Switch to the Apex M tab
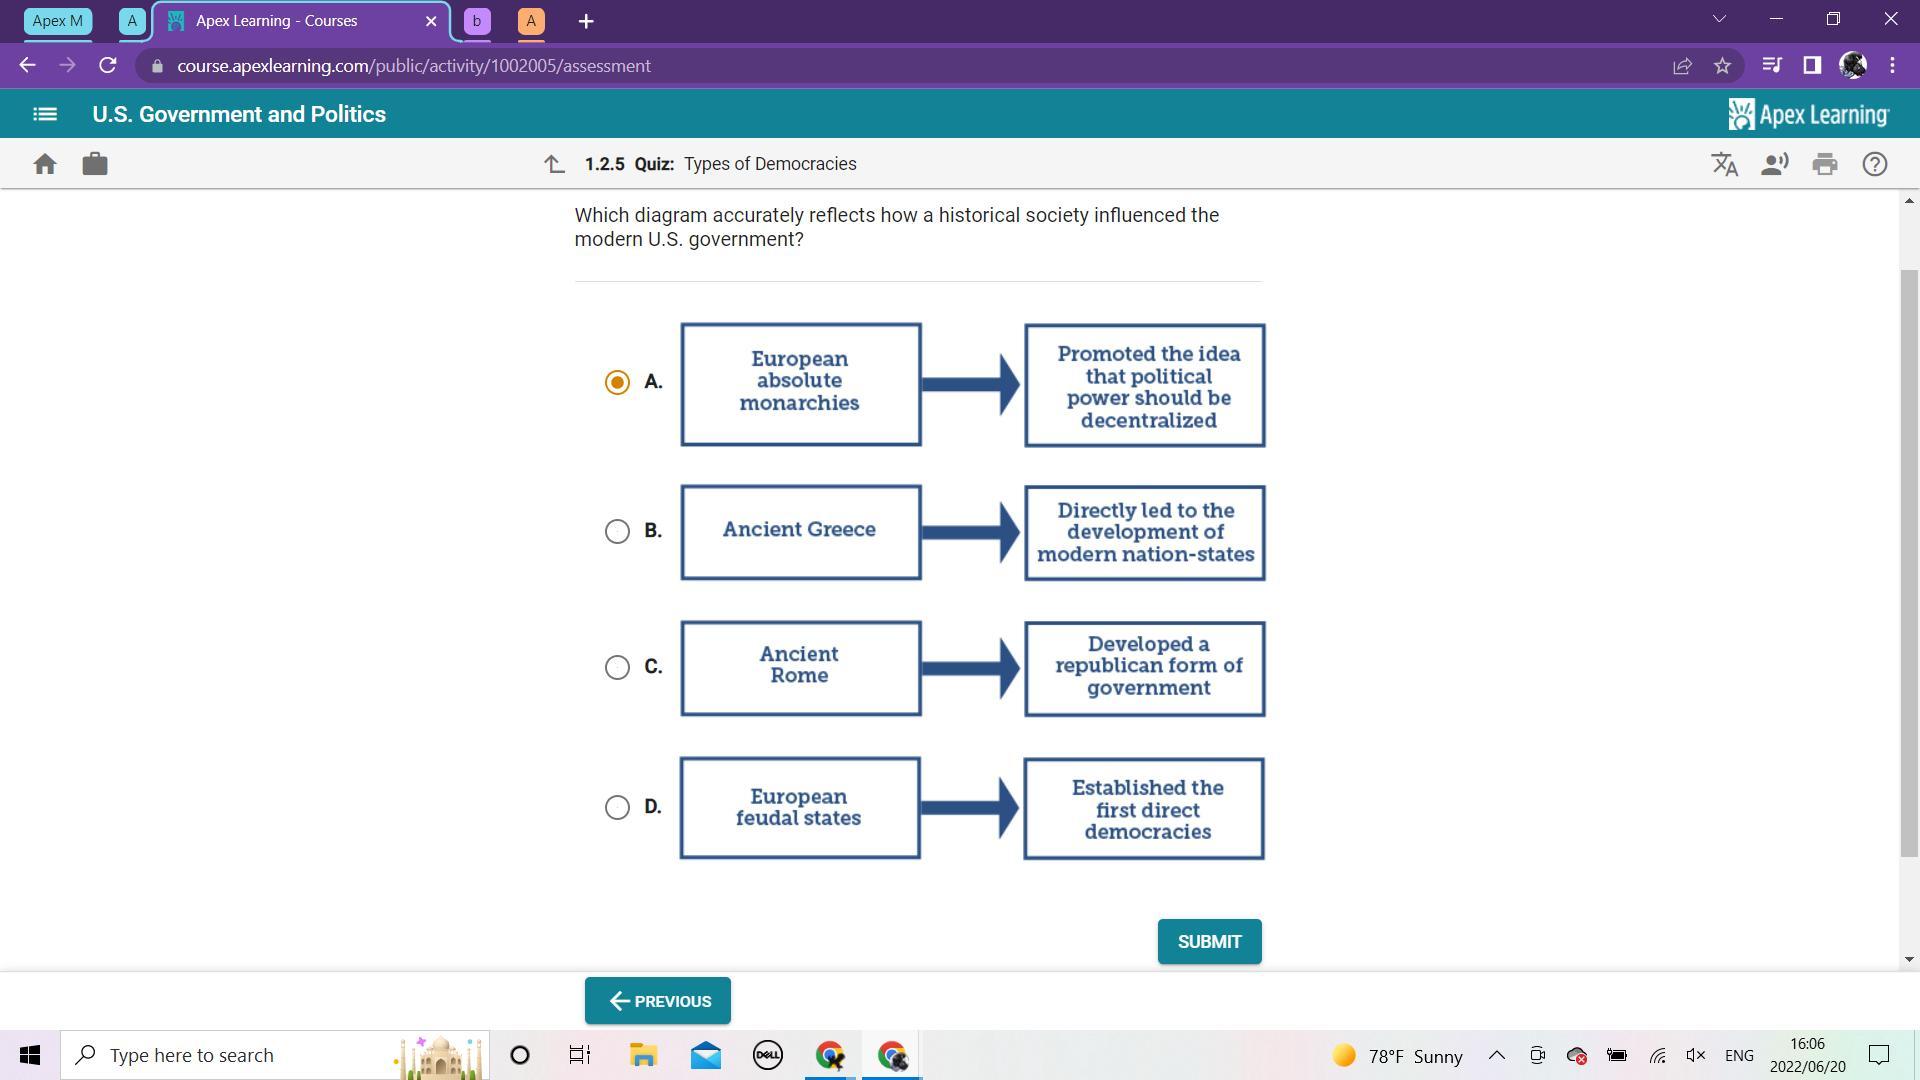This screenshot has width=1920, height=1080. (x=57, y=21)
